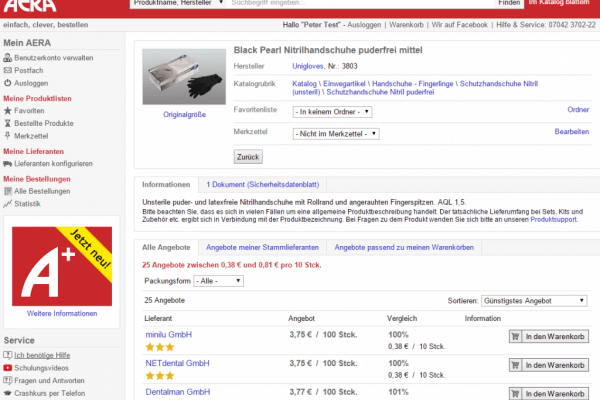
Task: Click the Benutzerkonto verwalten user icon
Action: pos(8,59)
